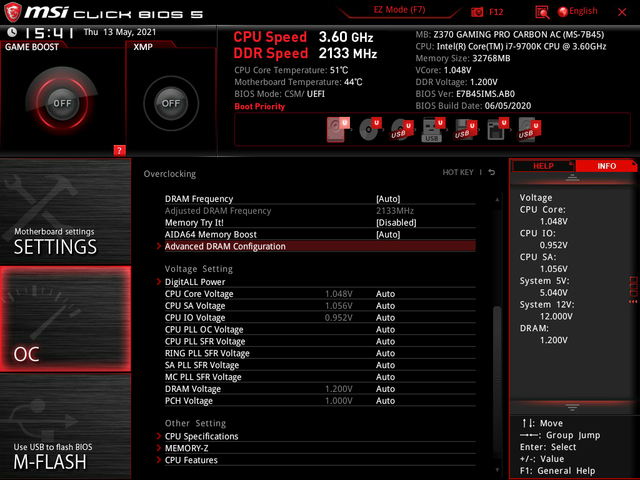This screenshot has height=480, width=640.
Task: Click the Boot Priority label
Action: pos(260,106)
